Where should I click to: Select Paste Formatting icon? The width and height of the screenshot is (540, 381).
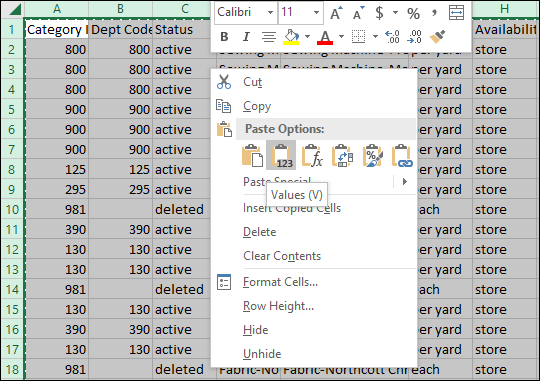pyautogui.click(x=372, y=155)
